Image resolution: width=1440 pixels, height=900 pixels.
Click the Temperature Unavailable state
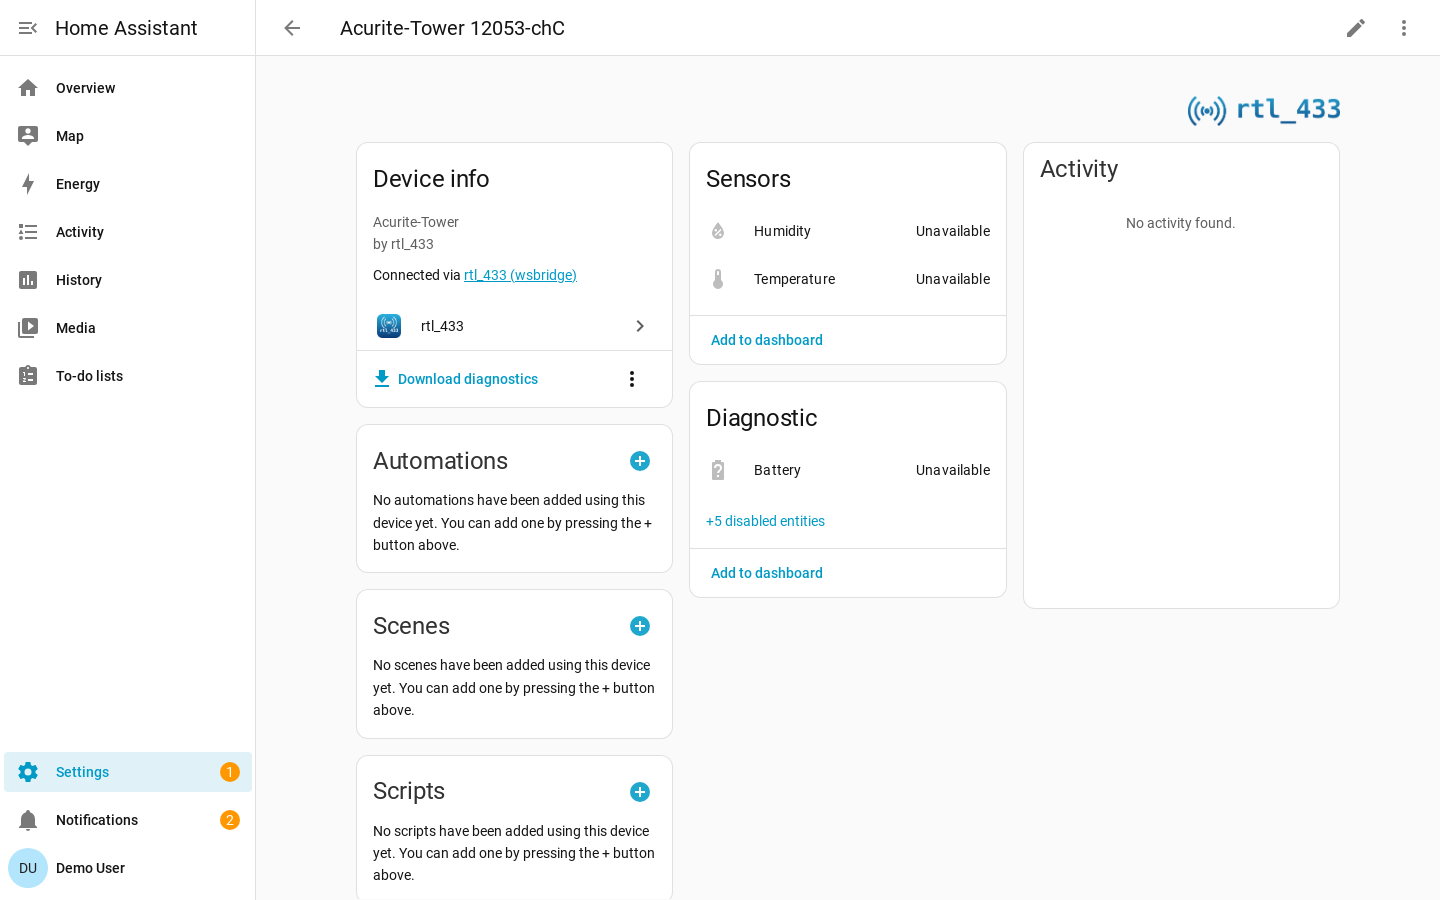click(953, 279)
